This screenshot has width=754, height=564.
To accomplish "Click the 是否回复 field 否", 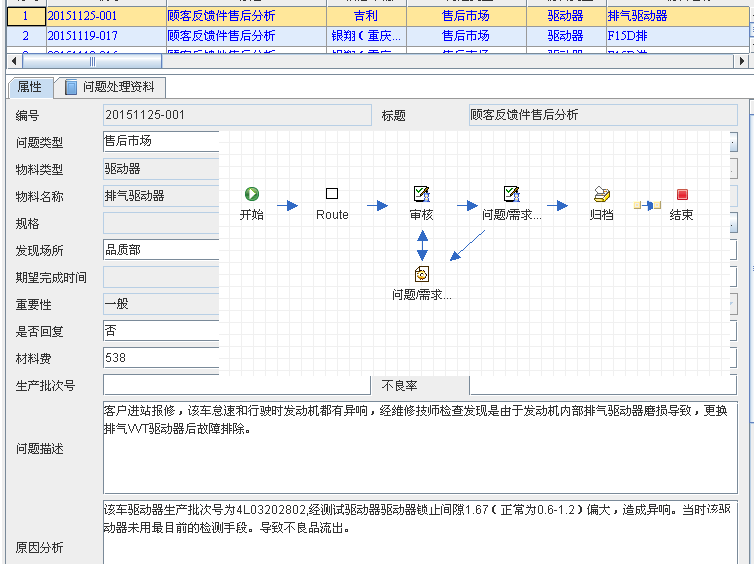I will click(161, 331).
